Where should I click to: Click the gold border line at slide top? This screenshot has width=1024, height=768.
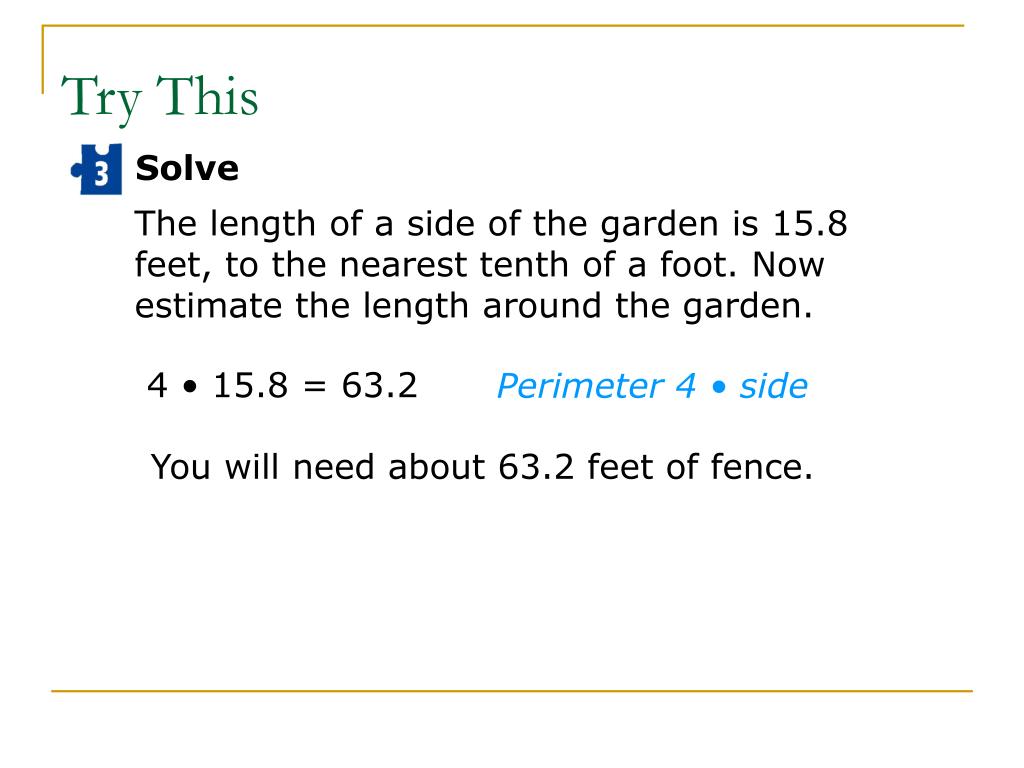click(503, 26)
